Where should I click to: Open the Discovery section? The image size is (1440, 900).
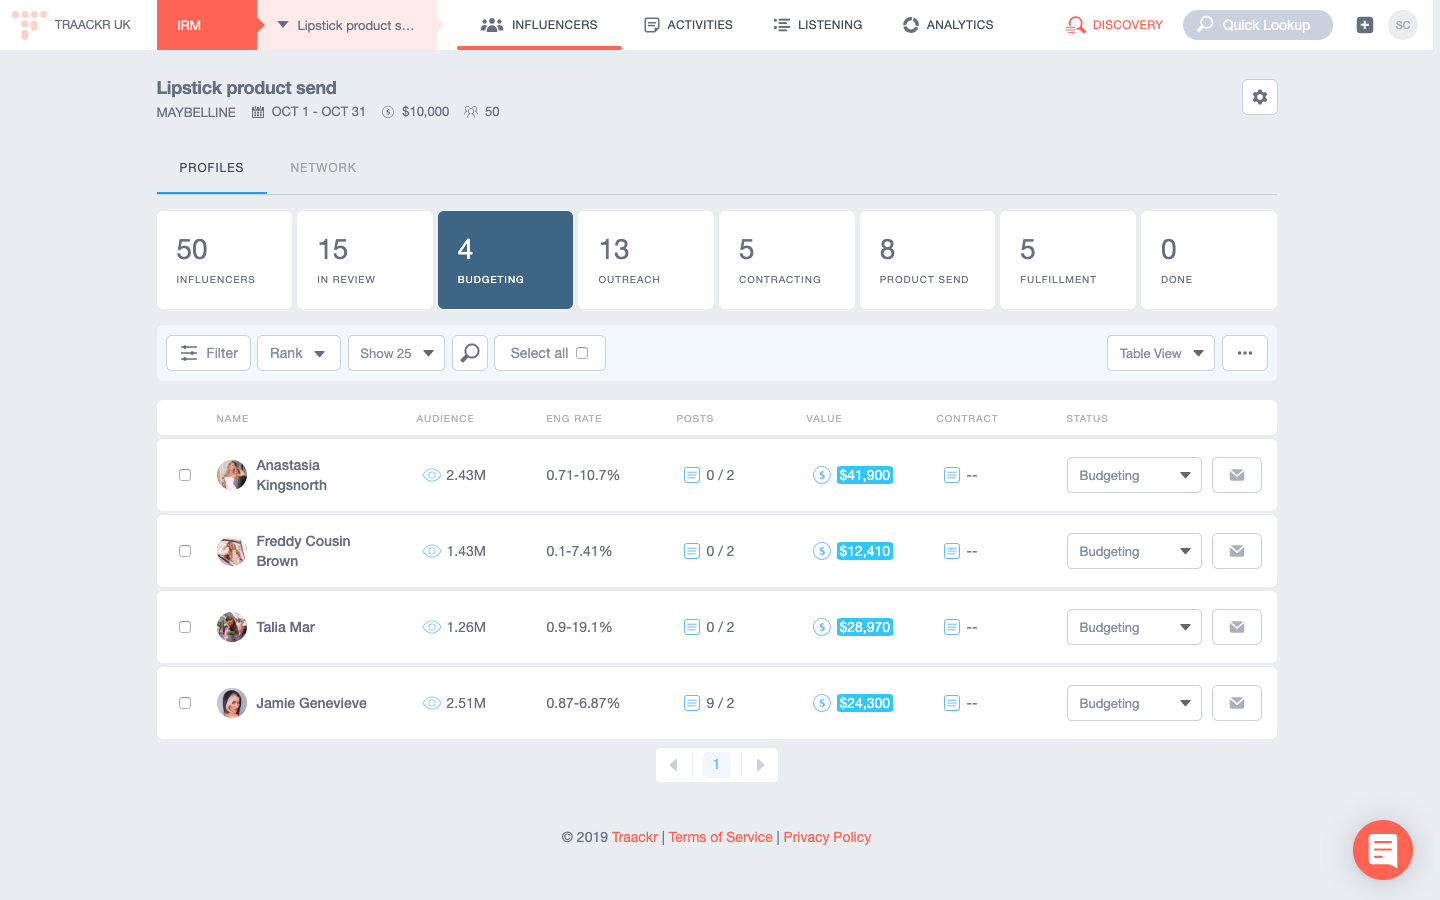coord(1114,25)
